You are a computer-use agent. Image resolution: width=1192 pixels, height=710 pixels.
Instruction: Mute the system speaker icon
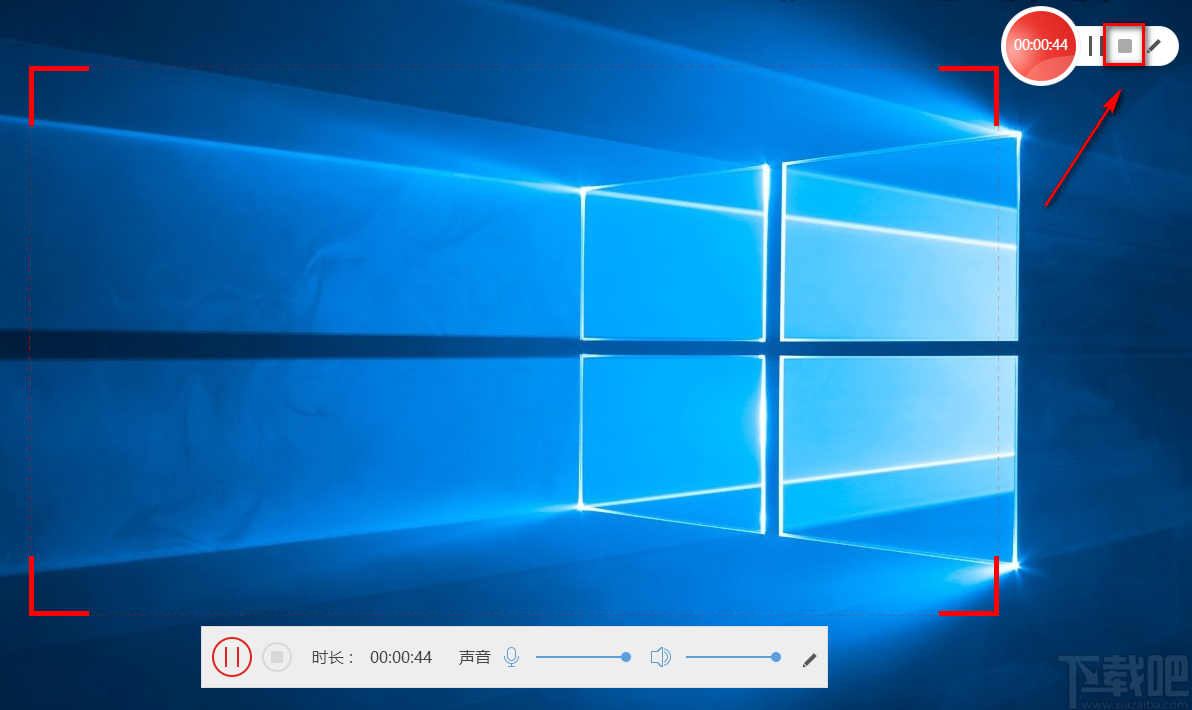coord(661,657)
